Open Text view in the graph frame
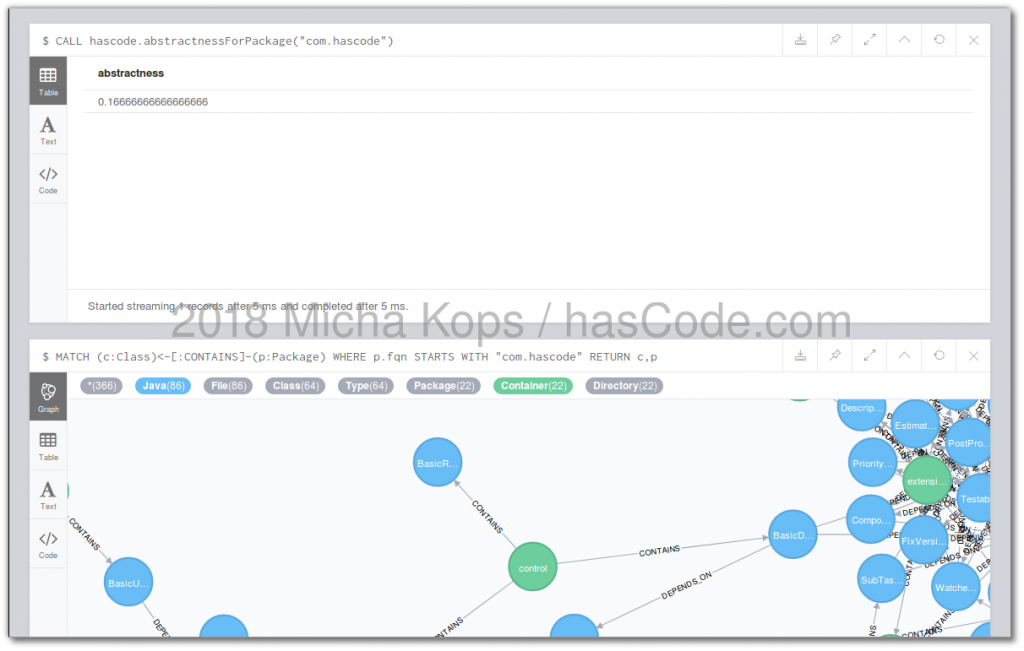Image resolution: width=1024 pixels, height=651 pixels. pyautogui.click(x=47, y=494)
